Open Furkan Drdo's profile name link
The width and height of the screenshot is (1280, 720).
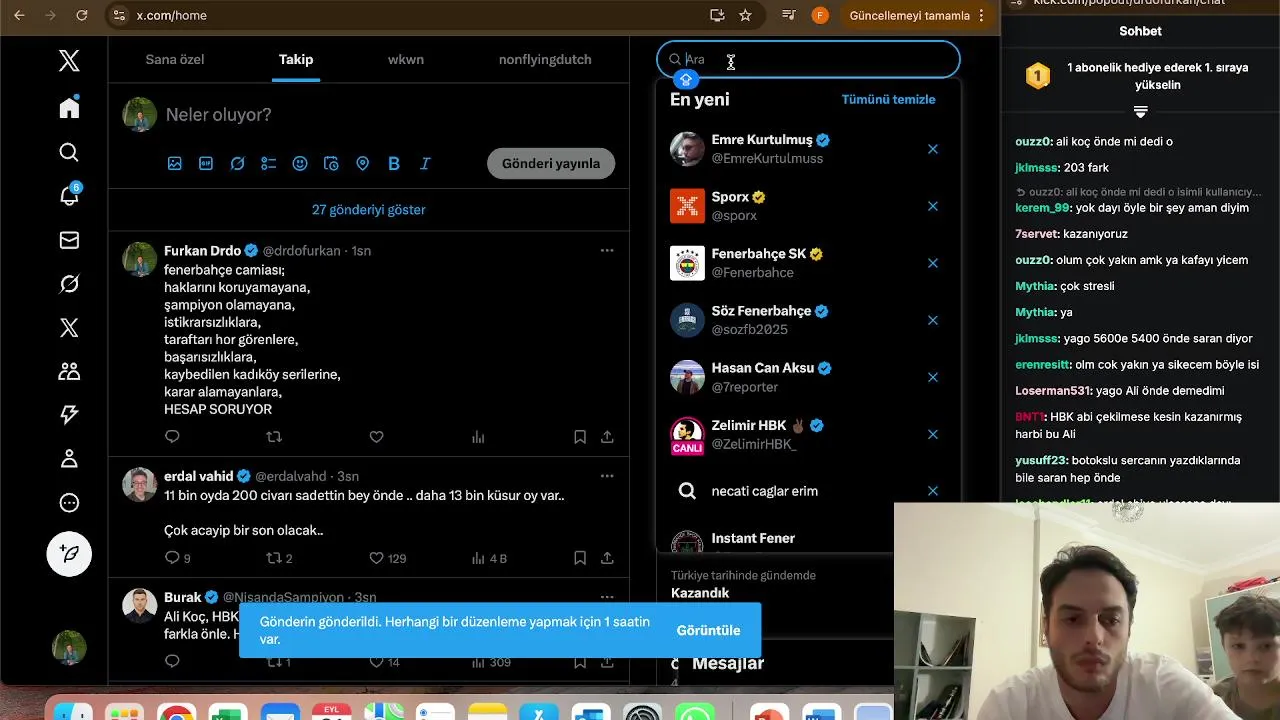202,250
